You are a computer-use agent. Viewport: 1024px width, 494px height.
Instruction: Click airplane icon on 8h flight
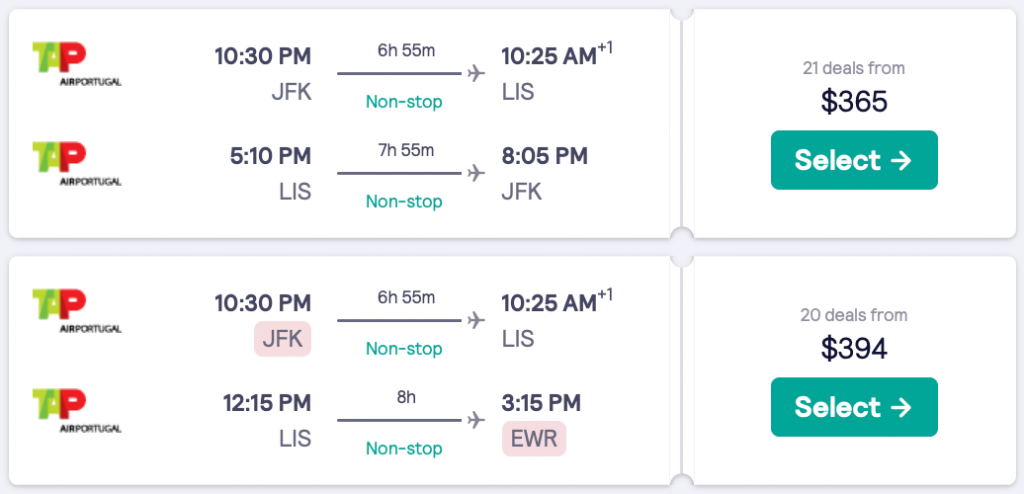(x=476, y=420)
